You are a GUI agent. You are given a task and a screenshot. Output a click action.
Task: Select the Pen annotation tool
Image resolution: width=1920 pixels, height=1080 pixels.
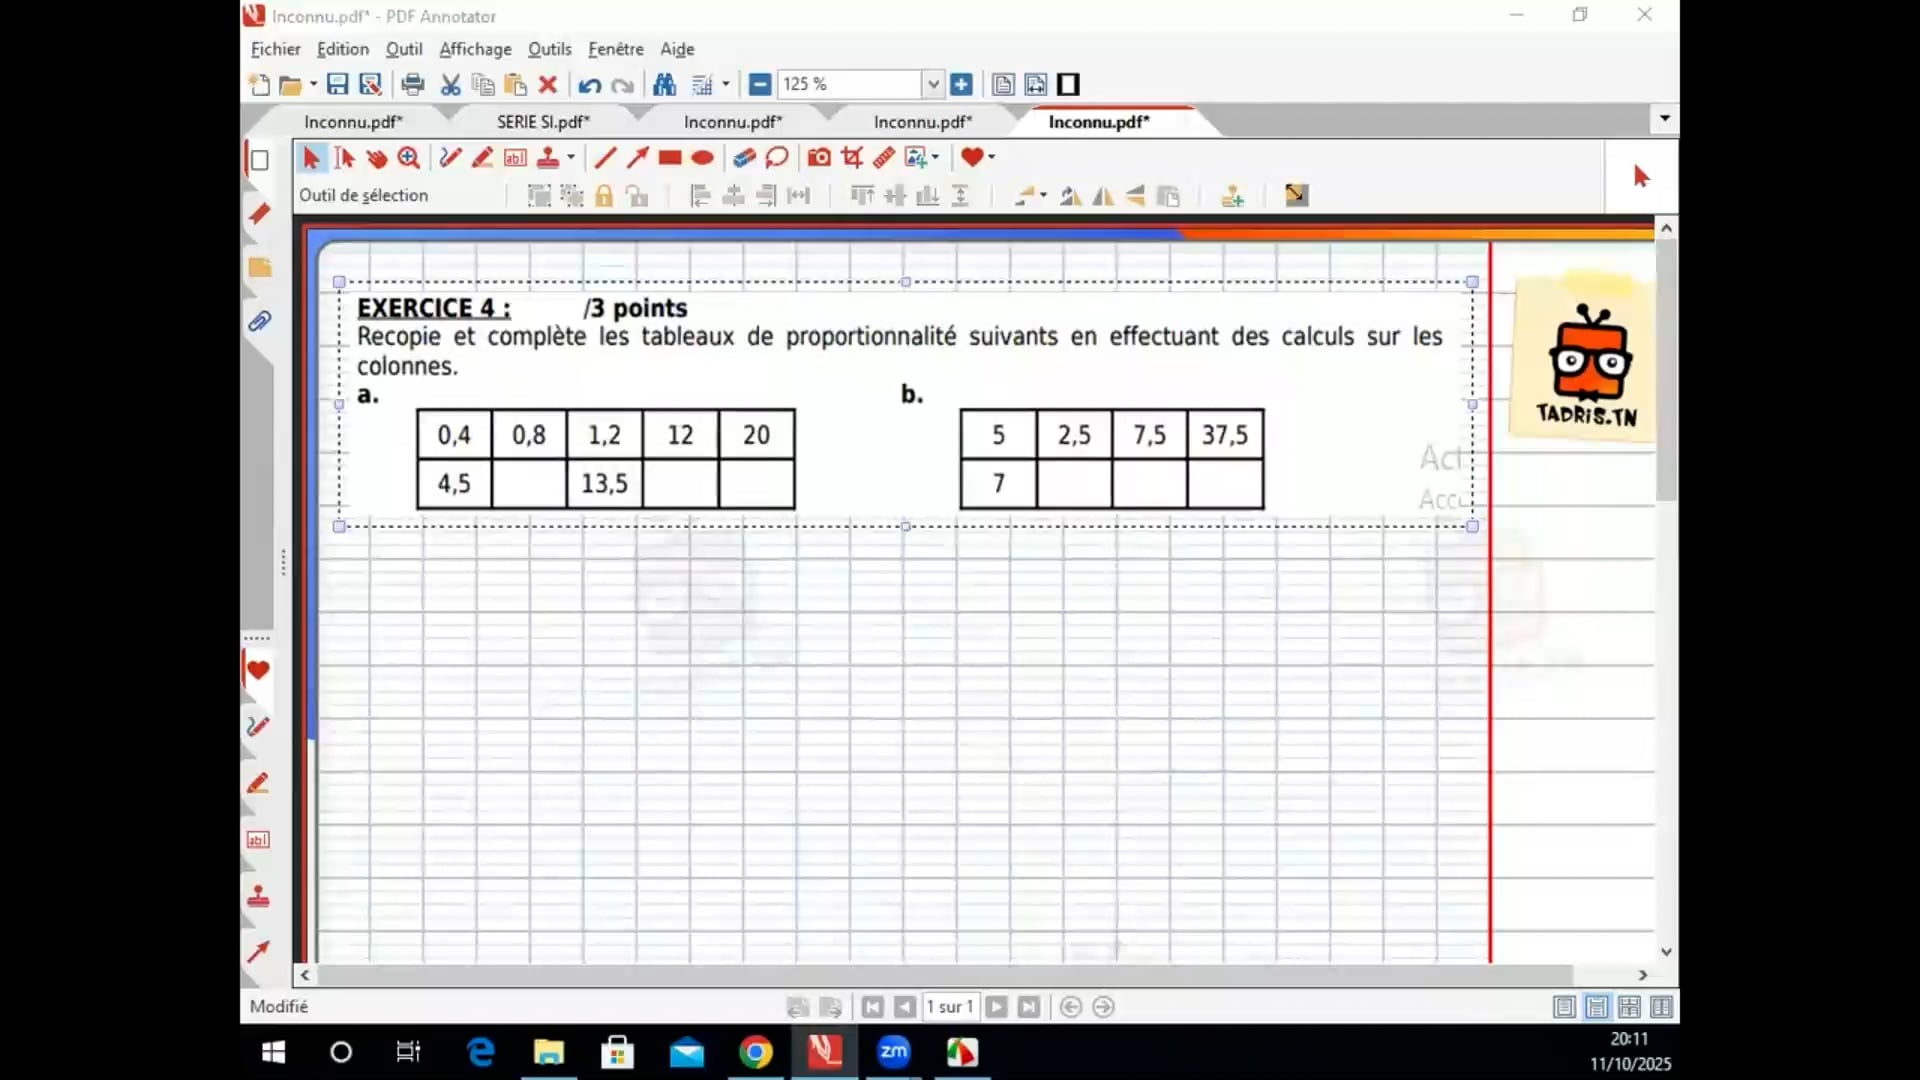(x=450, y=157)
